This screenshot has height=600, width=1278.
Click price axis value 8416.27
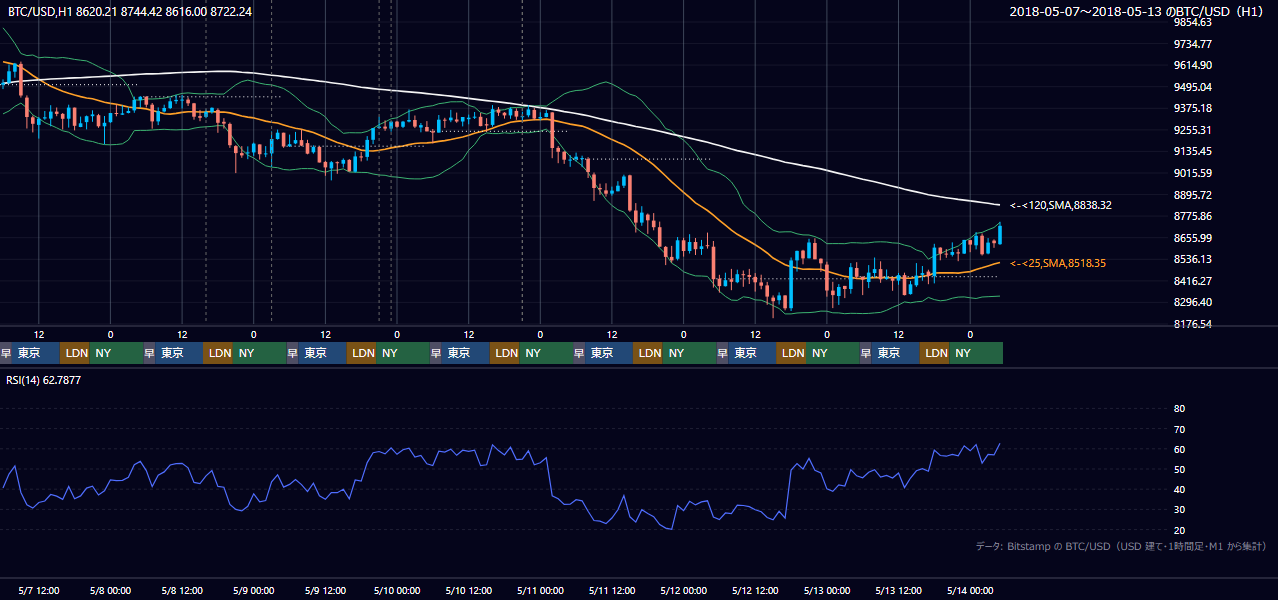(x=1192, y=281)
